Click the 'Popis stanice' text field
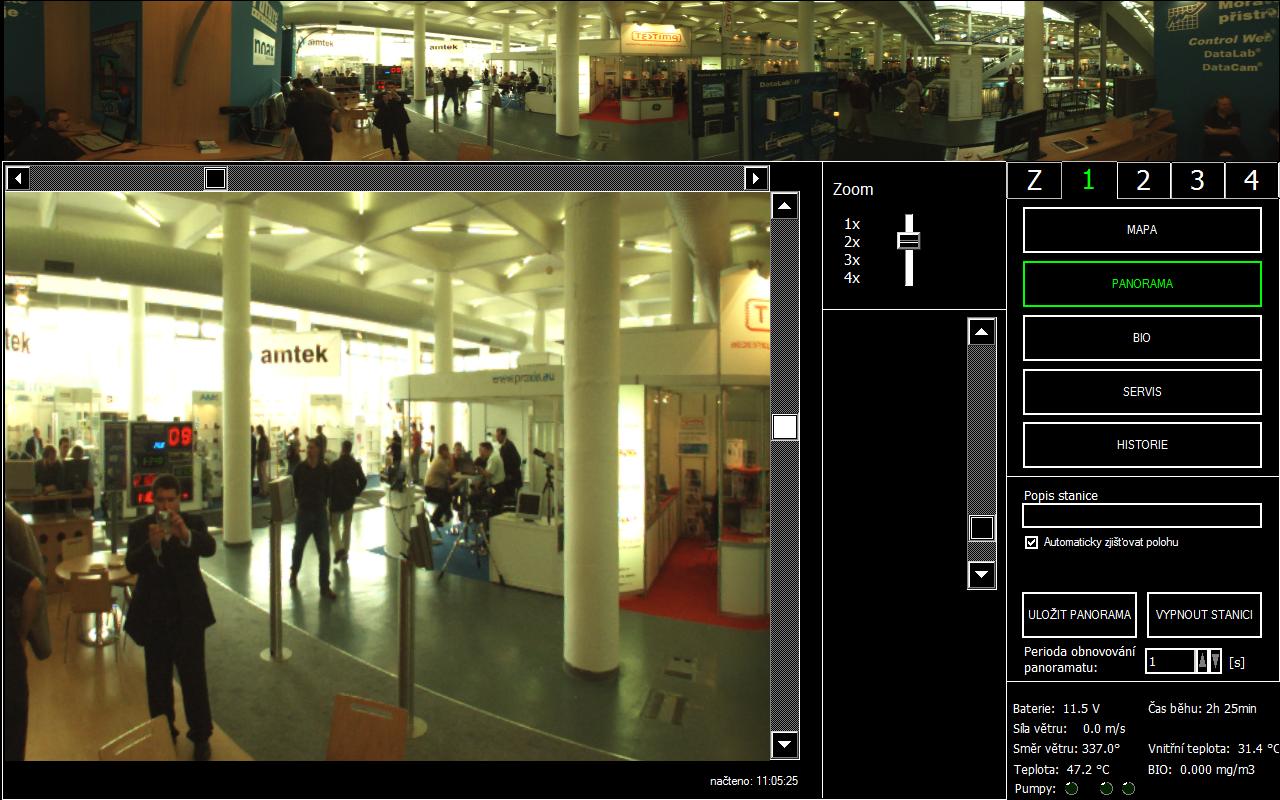This screenshot has width=1280, height=800. (x=1142, y=515)
